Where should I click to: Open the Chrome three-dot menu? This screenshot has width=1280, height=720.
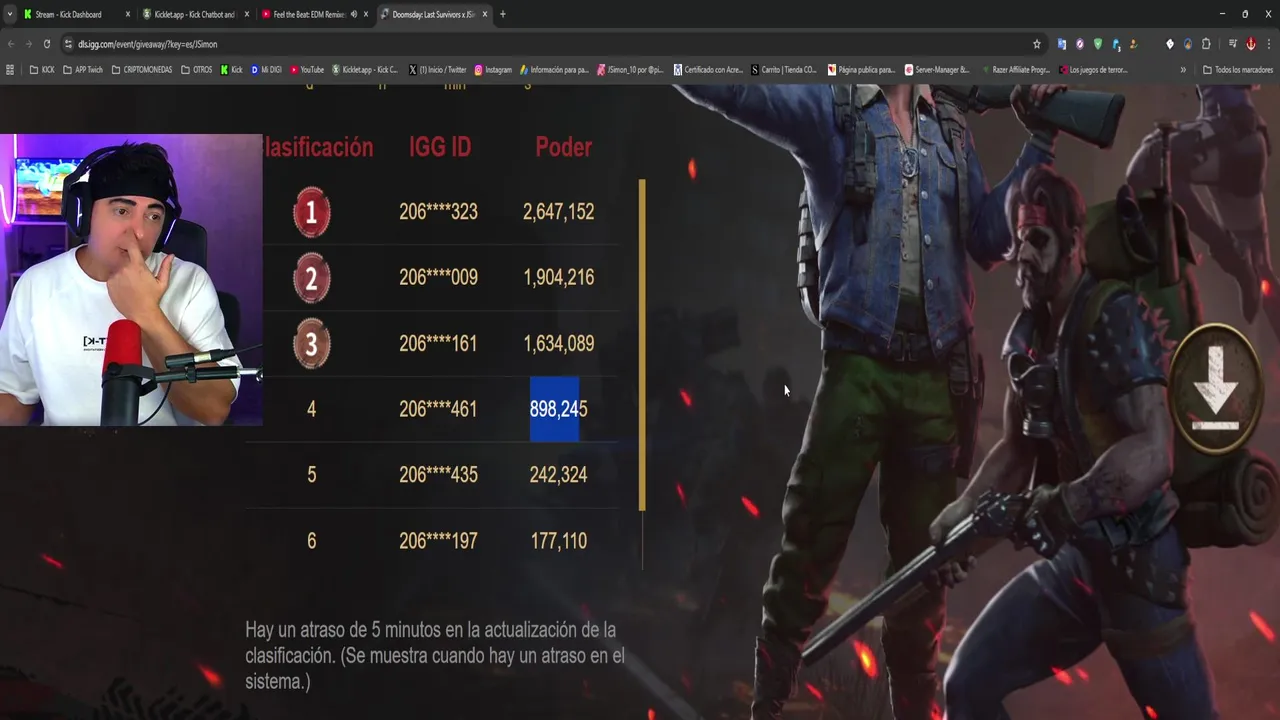pos(1268,44)
